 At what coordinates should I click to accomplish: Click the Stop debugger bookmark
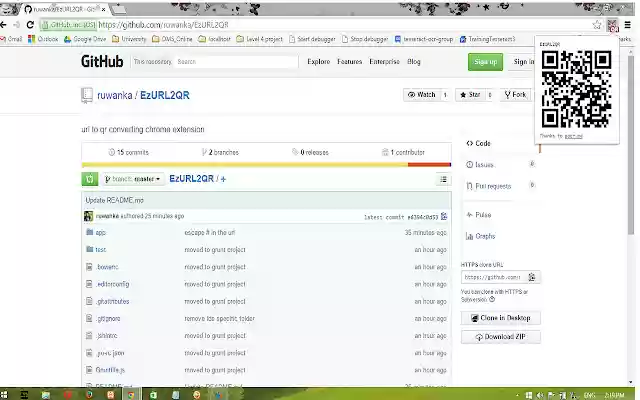tap(365, 39)
